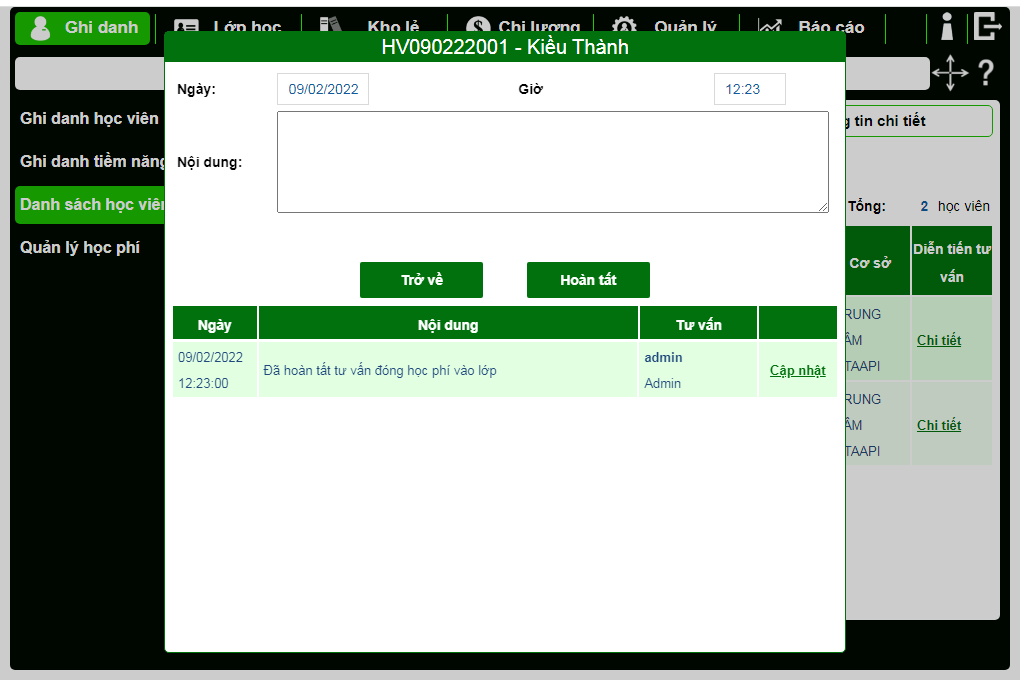Screen dimensions: 1020x680
Task: Click the Kho lẻ inventory icon
Action: [x=330, y=26]
